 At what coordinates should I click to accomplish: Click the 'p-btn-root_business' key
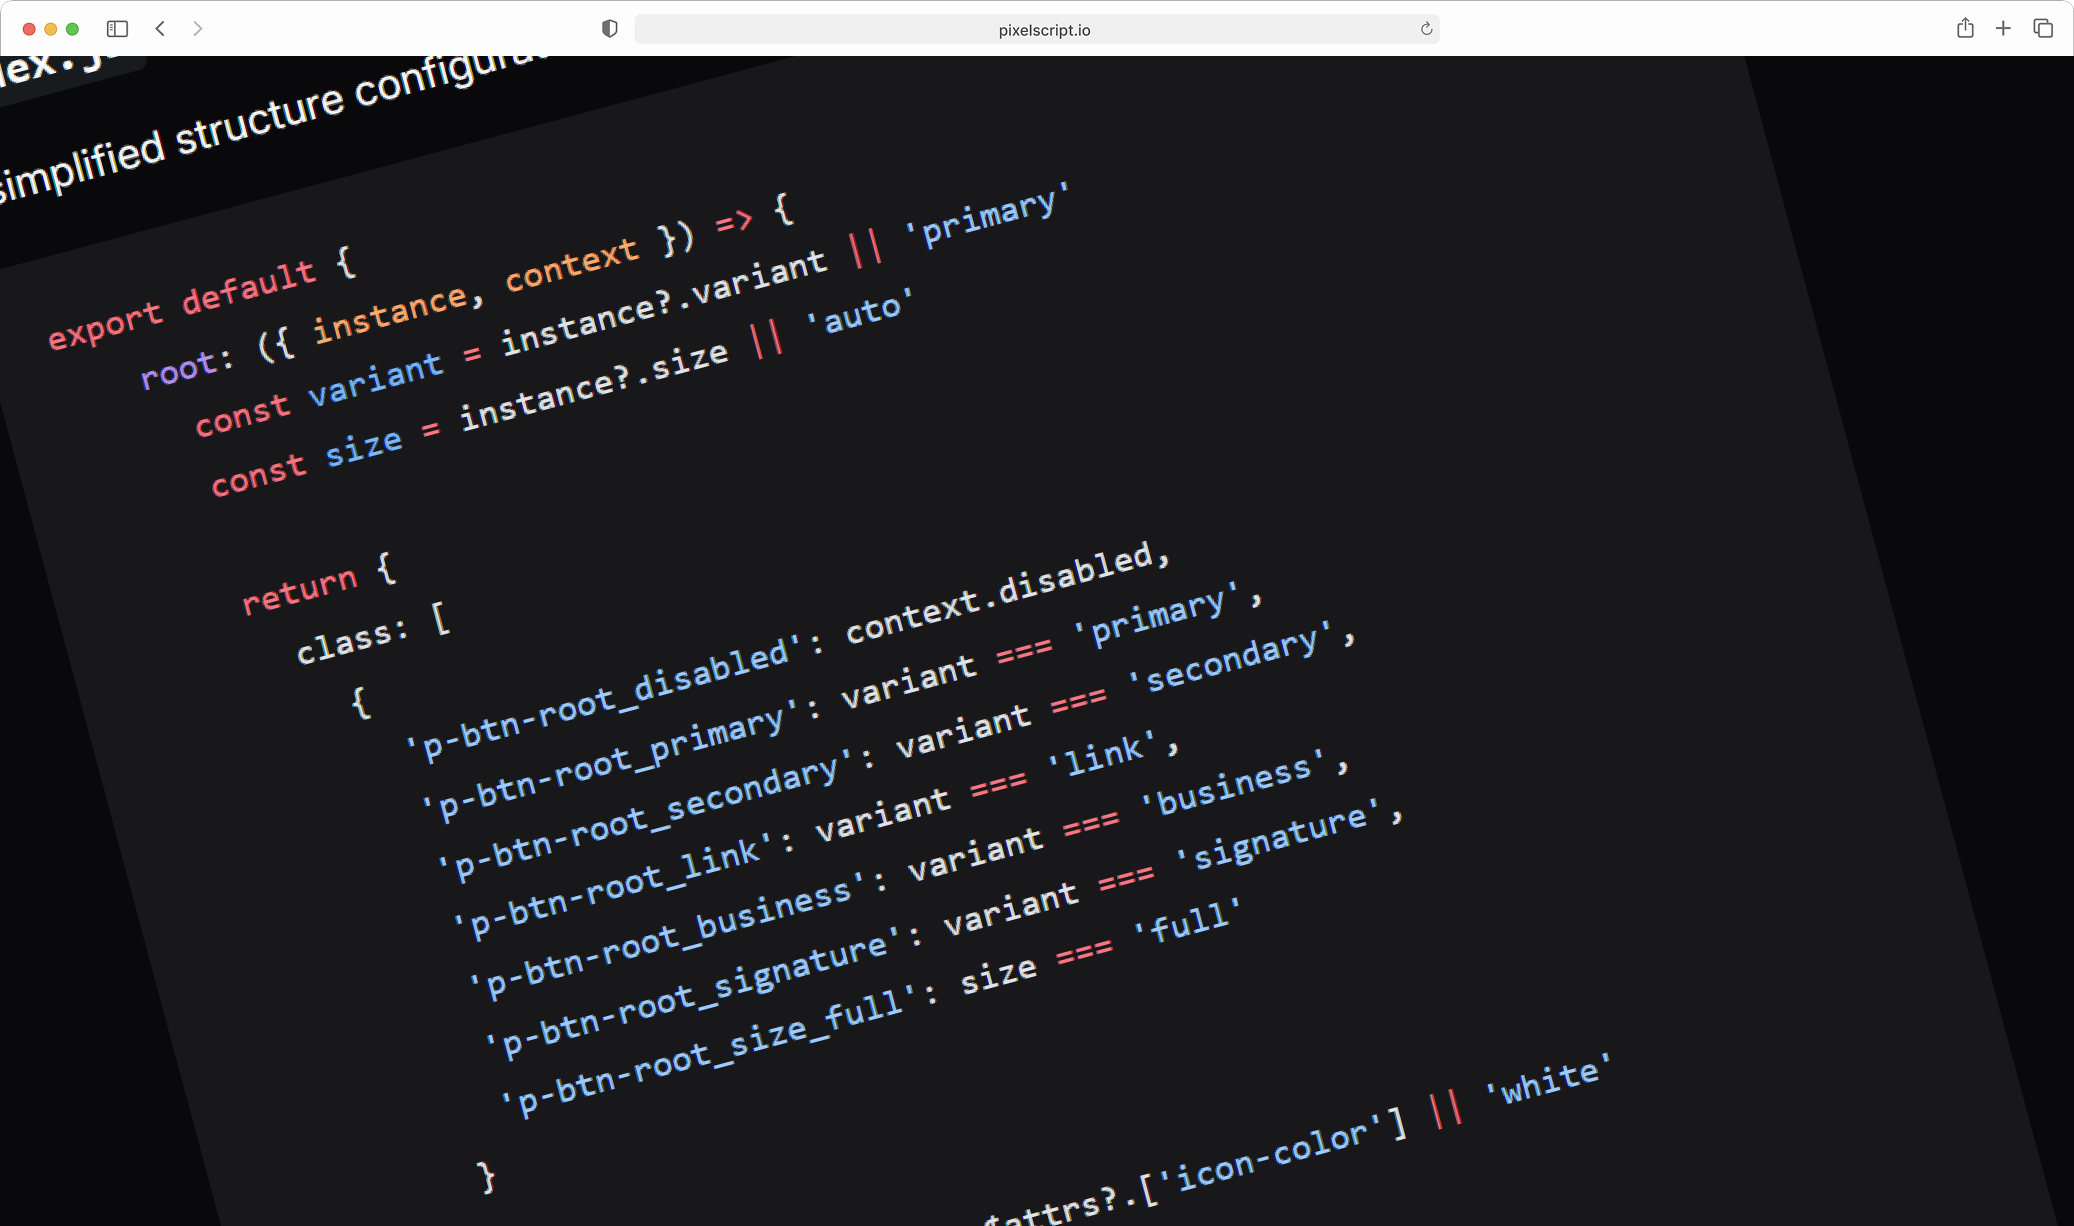tap(666, 937)
